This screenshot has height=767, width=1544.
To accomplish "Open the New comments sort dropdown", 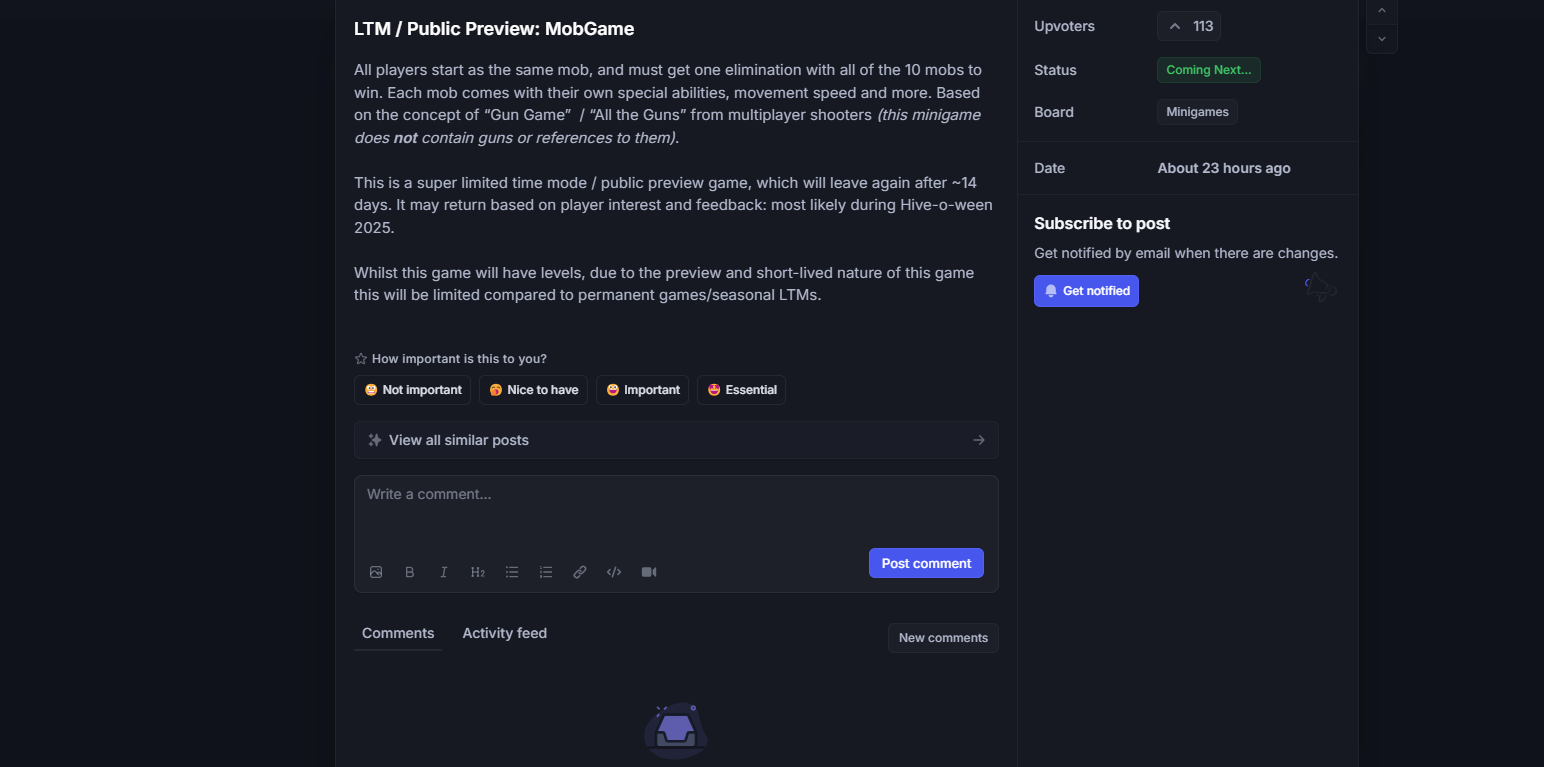I will pyautogui.click(x=942, y=638).
